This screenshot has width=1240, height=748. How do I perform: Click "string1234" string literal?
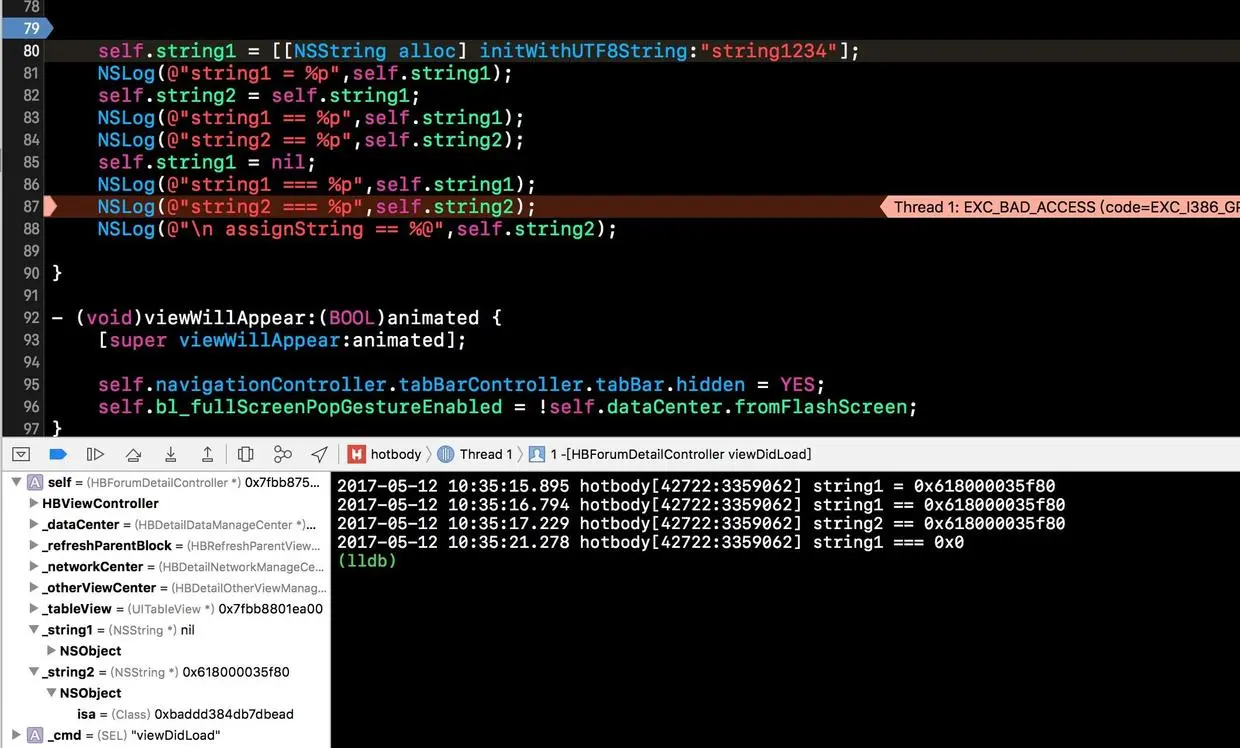768,51
